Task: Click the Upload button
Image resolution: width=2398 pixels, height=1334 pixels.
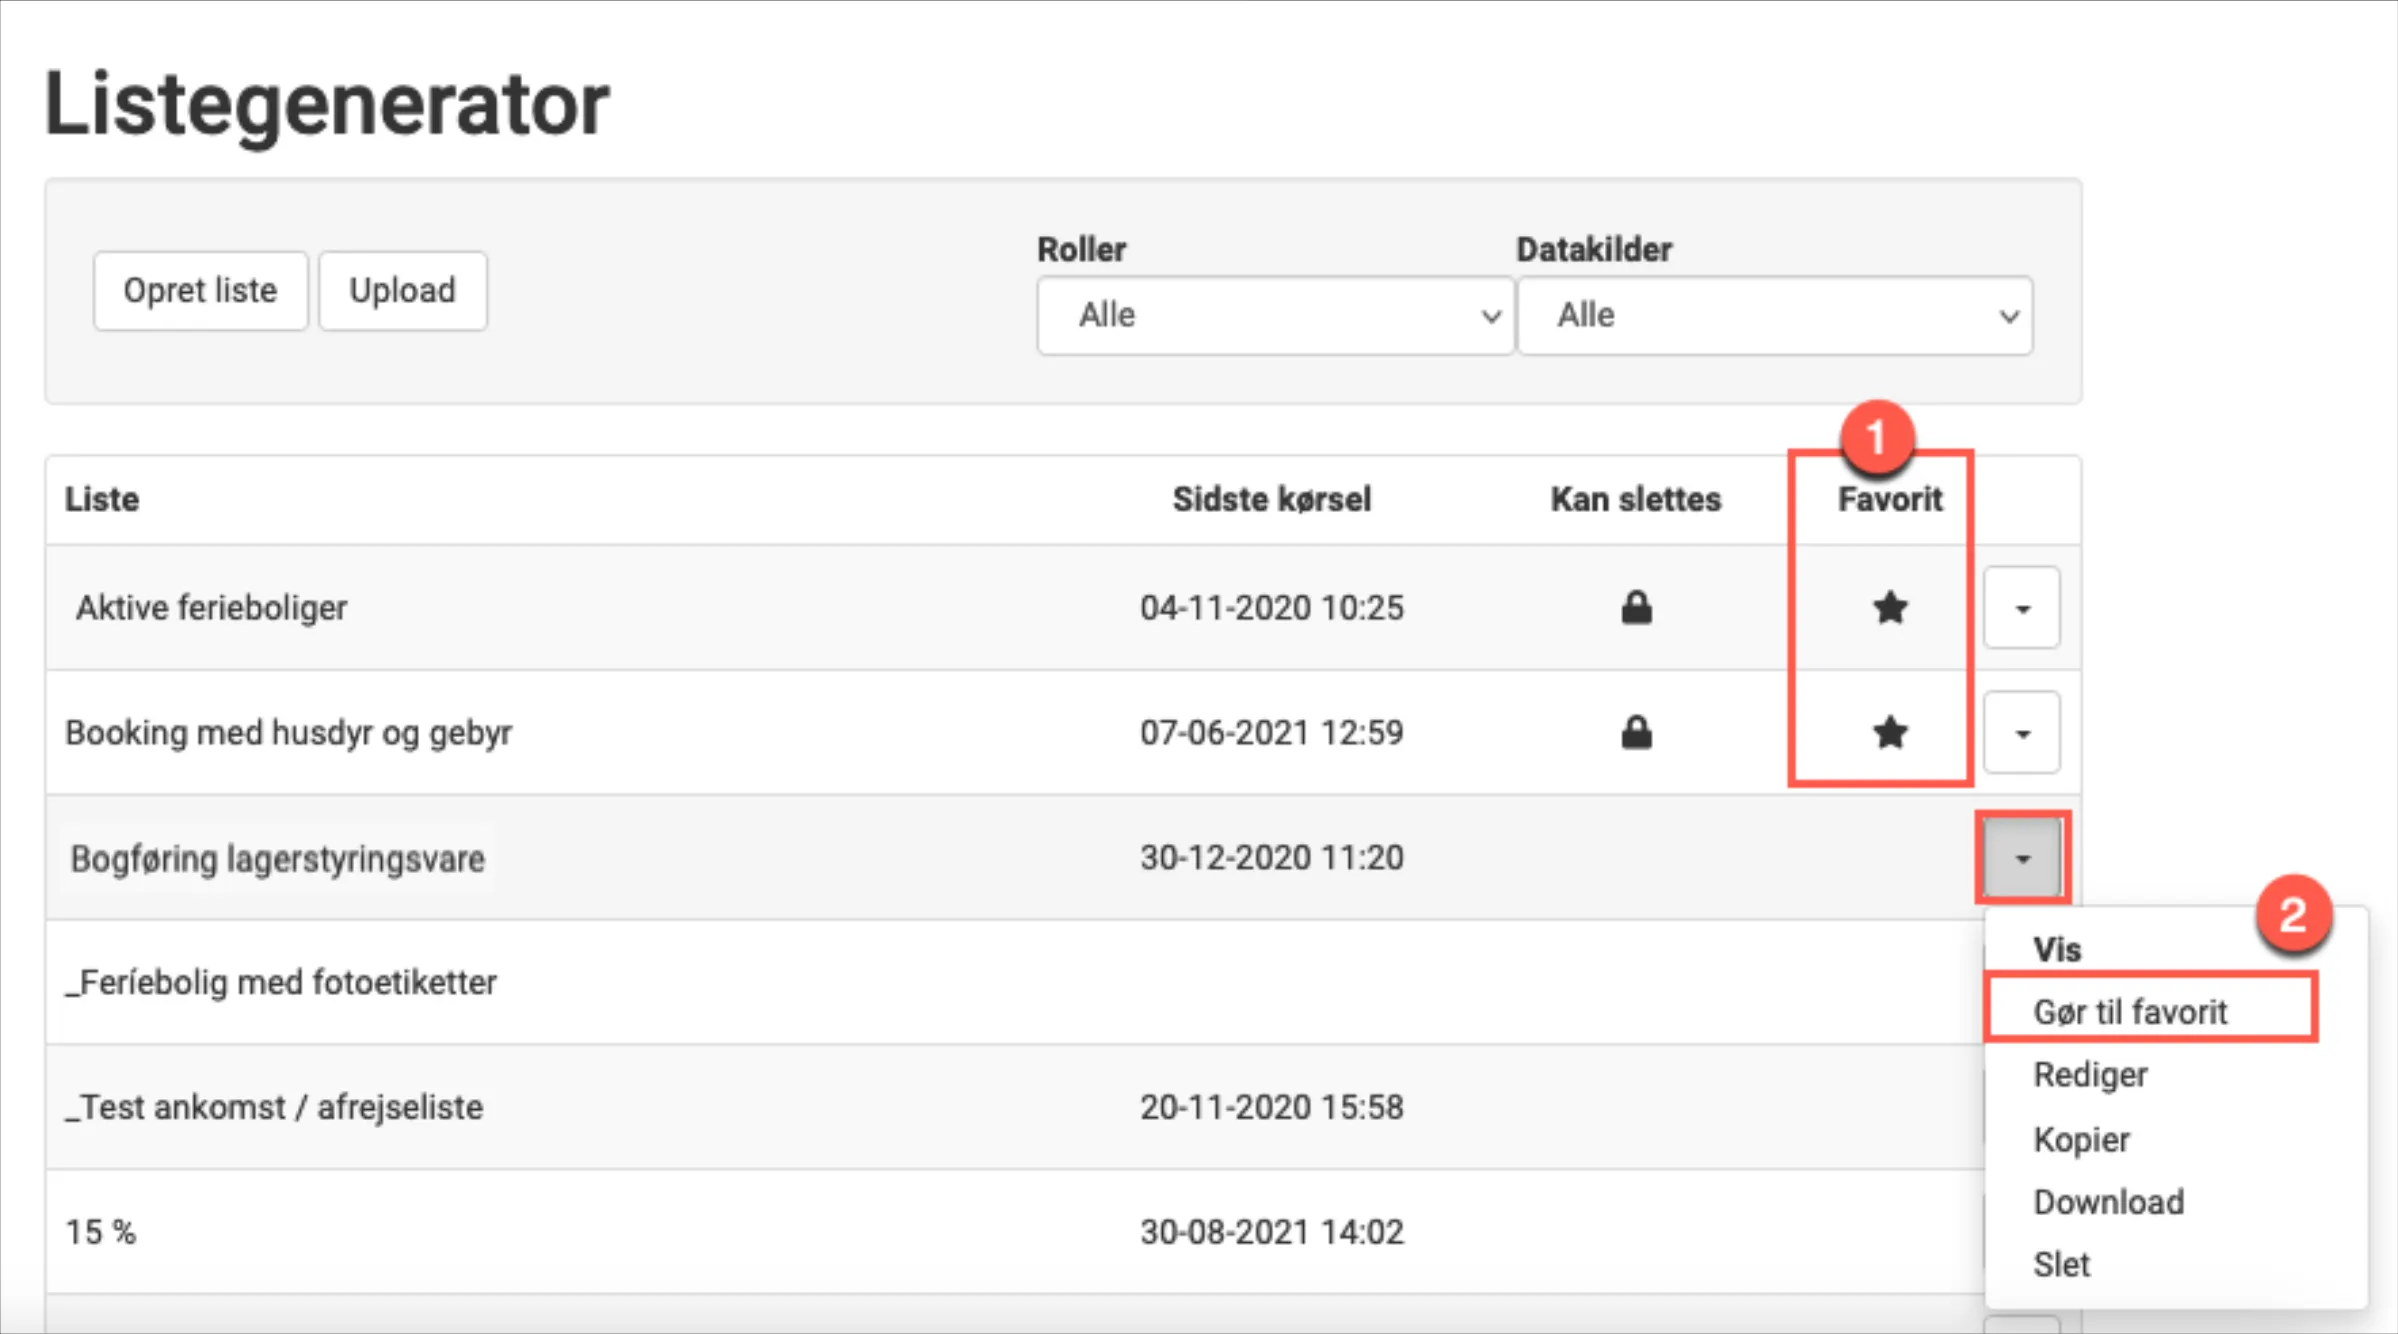Action: click(402, 291)
